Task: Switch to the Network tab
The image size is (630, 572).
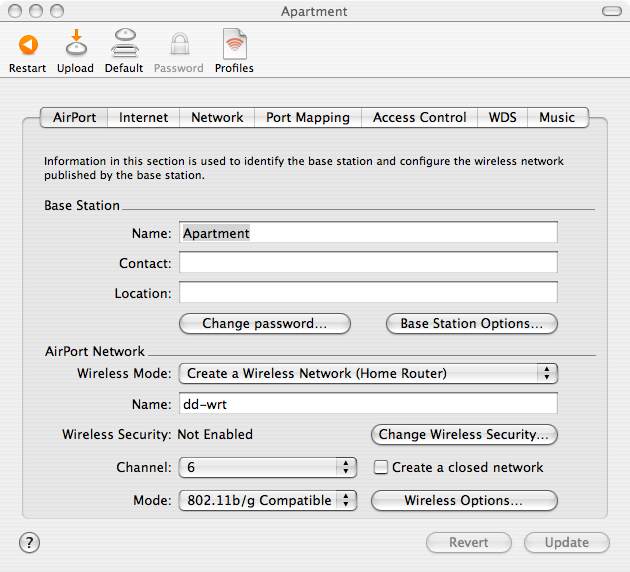Action: tap(217, 117)
